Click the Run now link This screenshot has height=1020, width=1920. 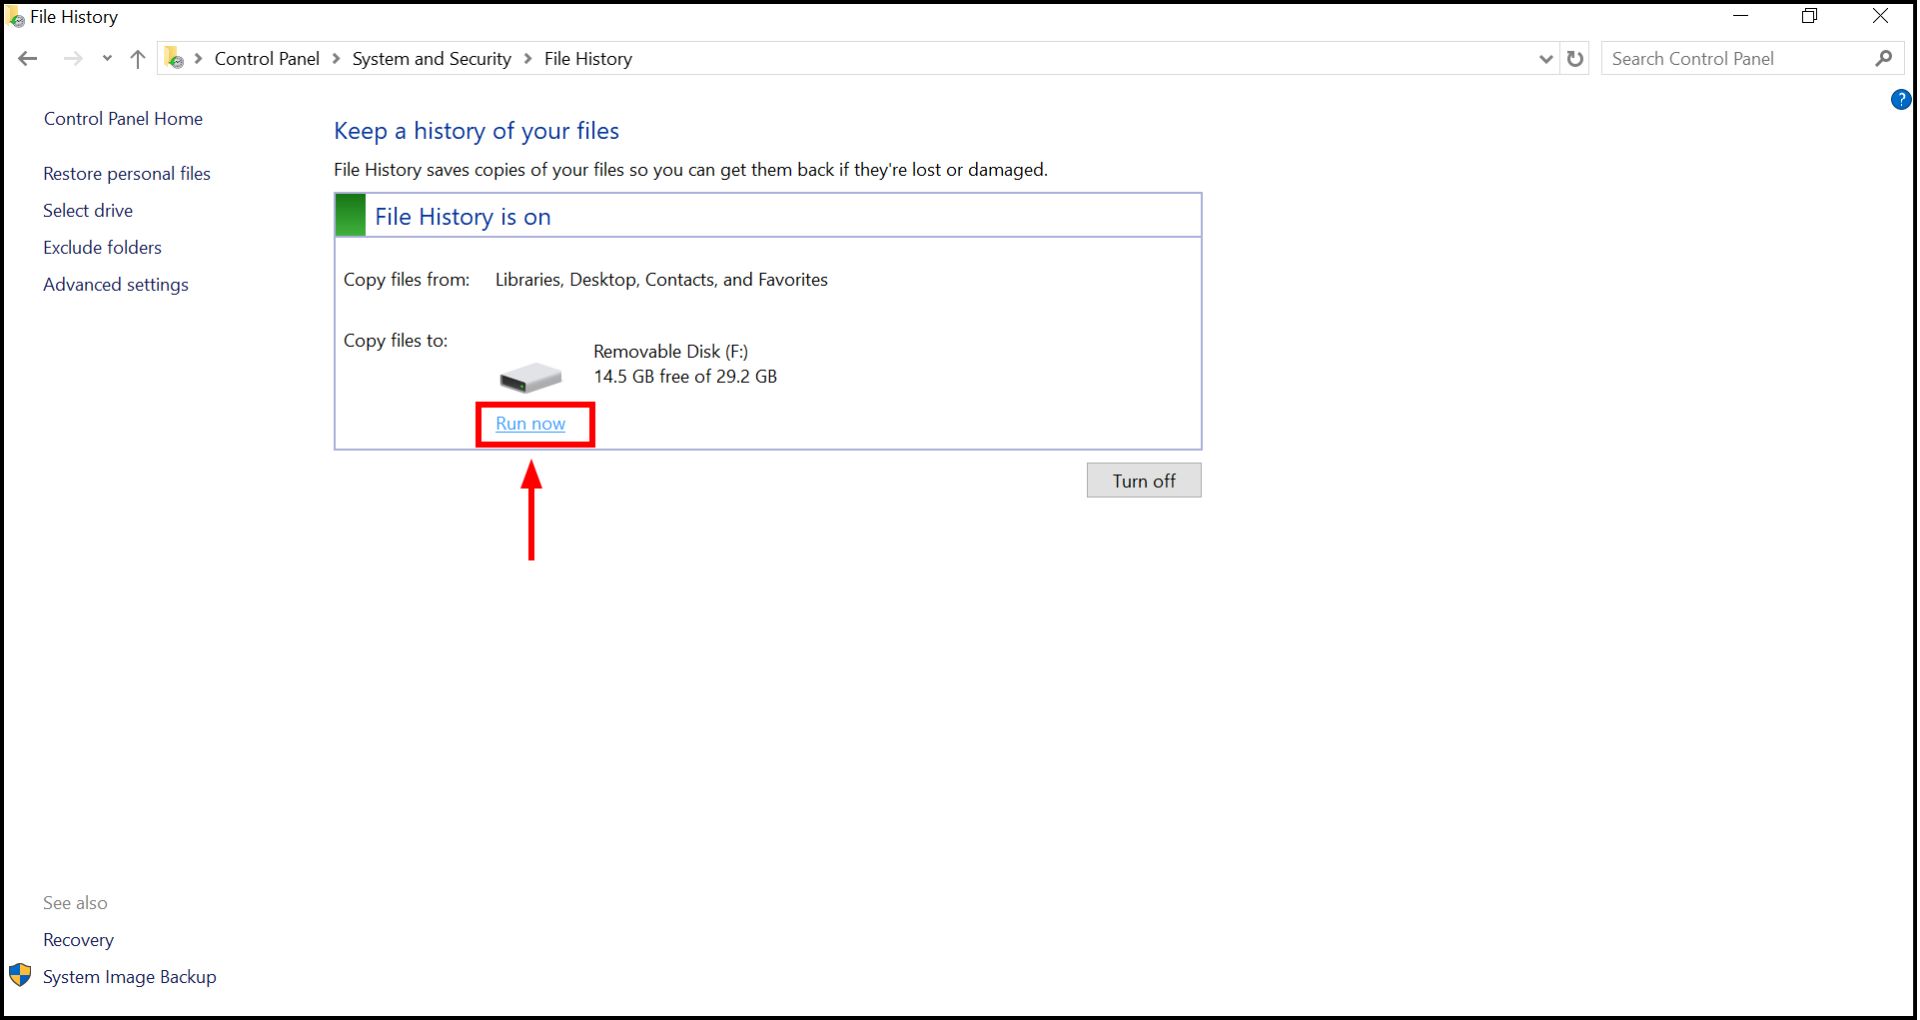point(533,424)
